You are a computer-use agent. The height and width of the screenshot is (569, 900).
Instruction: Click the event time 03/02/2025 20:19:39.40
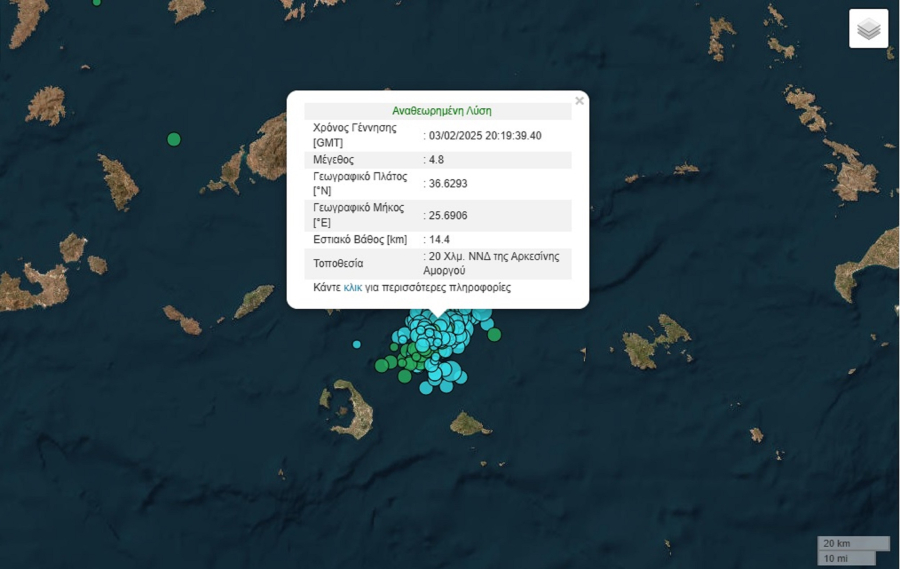pos(485,135)
